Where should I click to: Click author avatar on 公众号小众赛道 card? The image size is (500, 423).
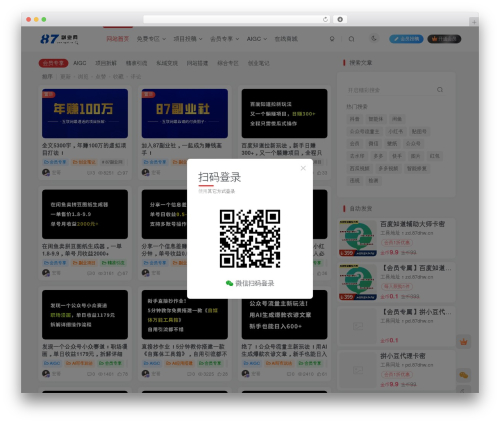point(46,374)
